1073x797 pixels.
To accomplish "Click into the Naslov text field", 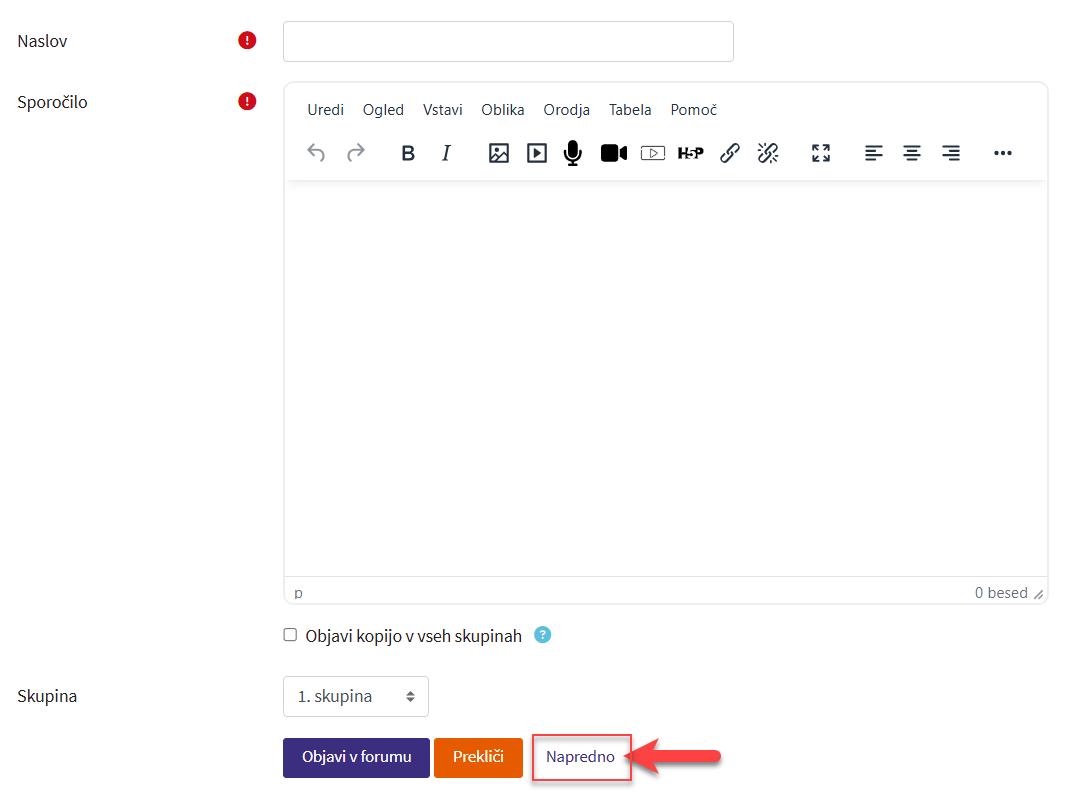I will 508,42.
